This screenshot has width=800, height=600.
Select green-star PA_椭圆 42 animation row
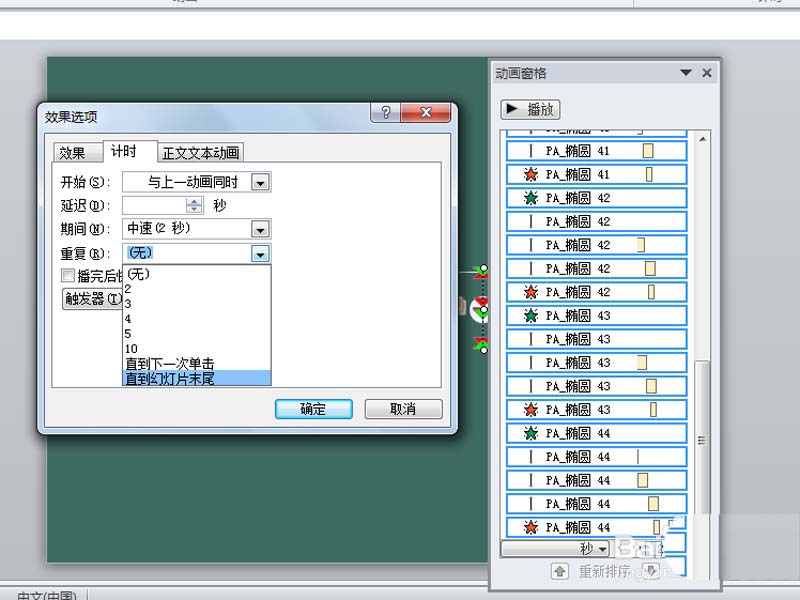[x=596, y=198]
